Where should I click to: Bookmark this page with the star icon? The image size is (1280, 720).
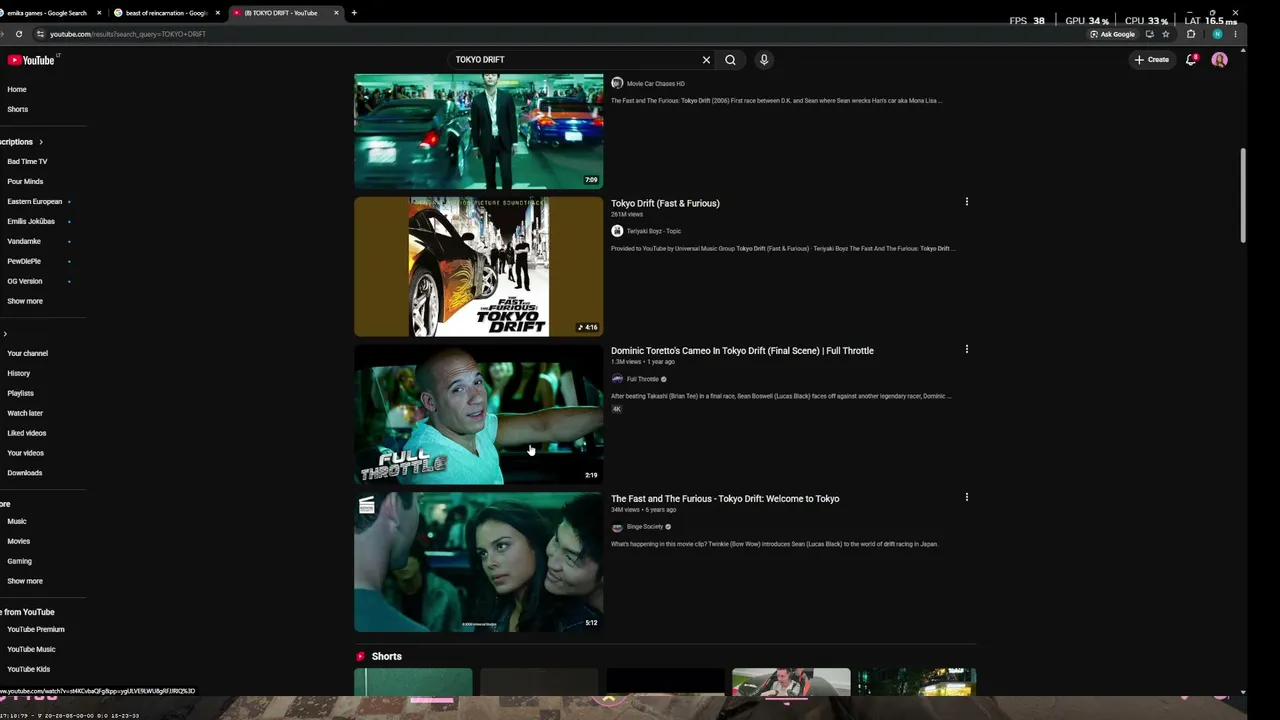click(1165, 34)
